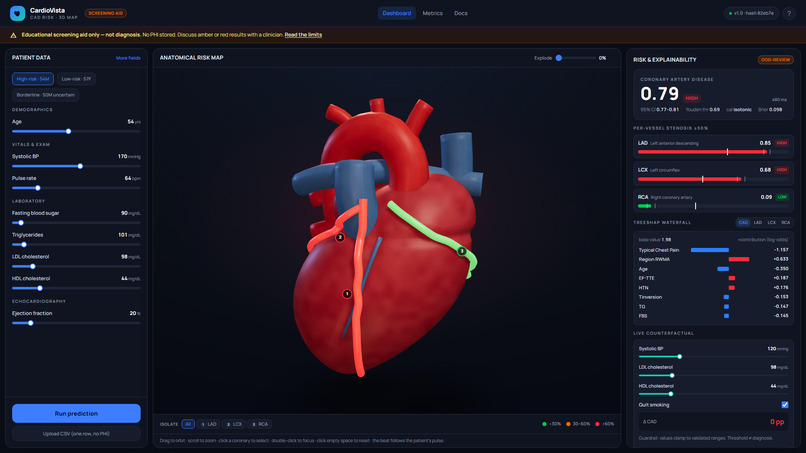This screenshot has width=806, height=453.
Task: Click the LCX stenosis bar row
Action: click(713, 174)
